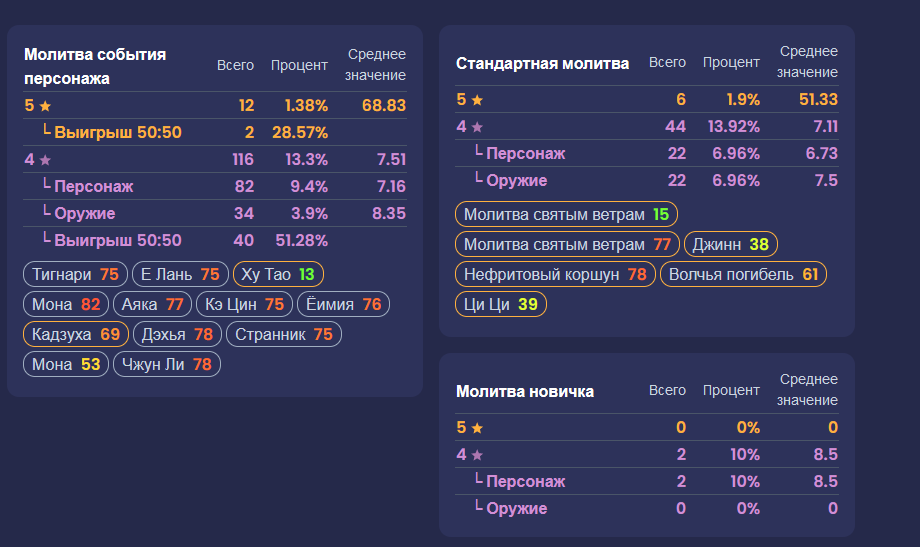Click the 4-star Оружие row in event banner

215,213
